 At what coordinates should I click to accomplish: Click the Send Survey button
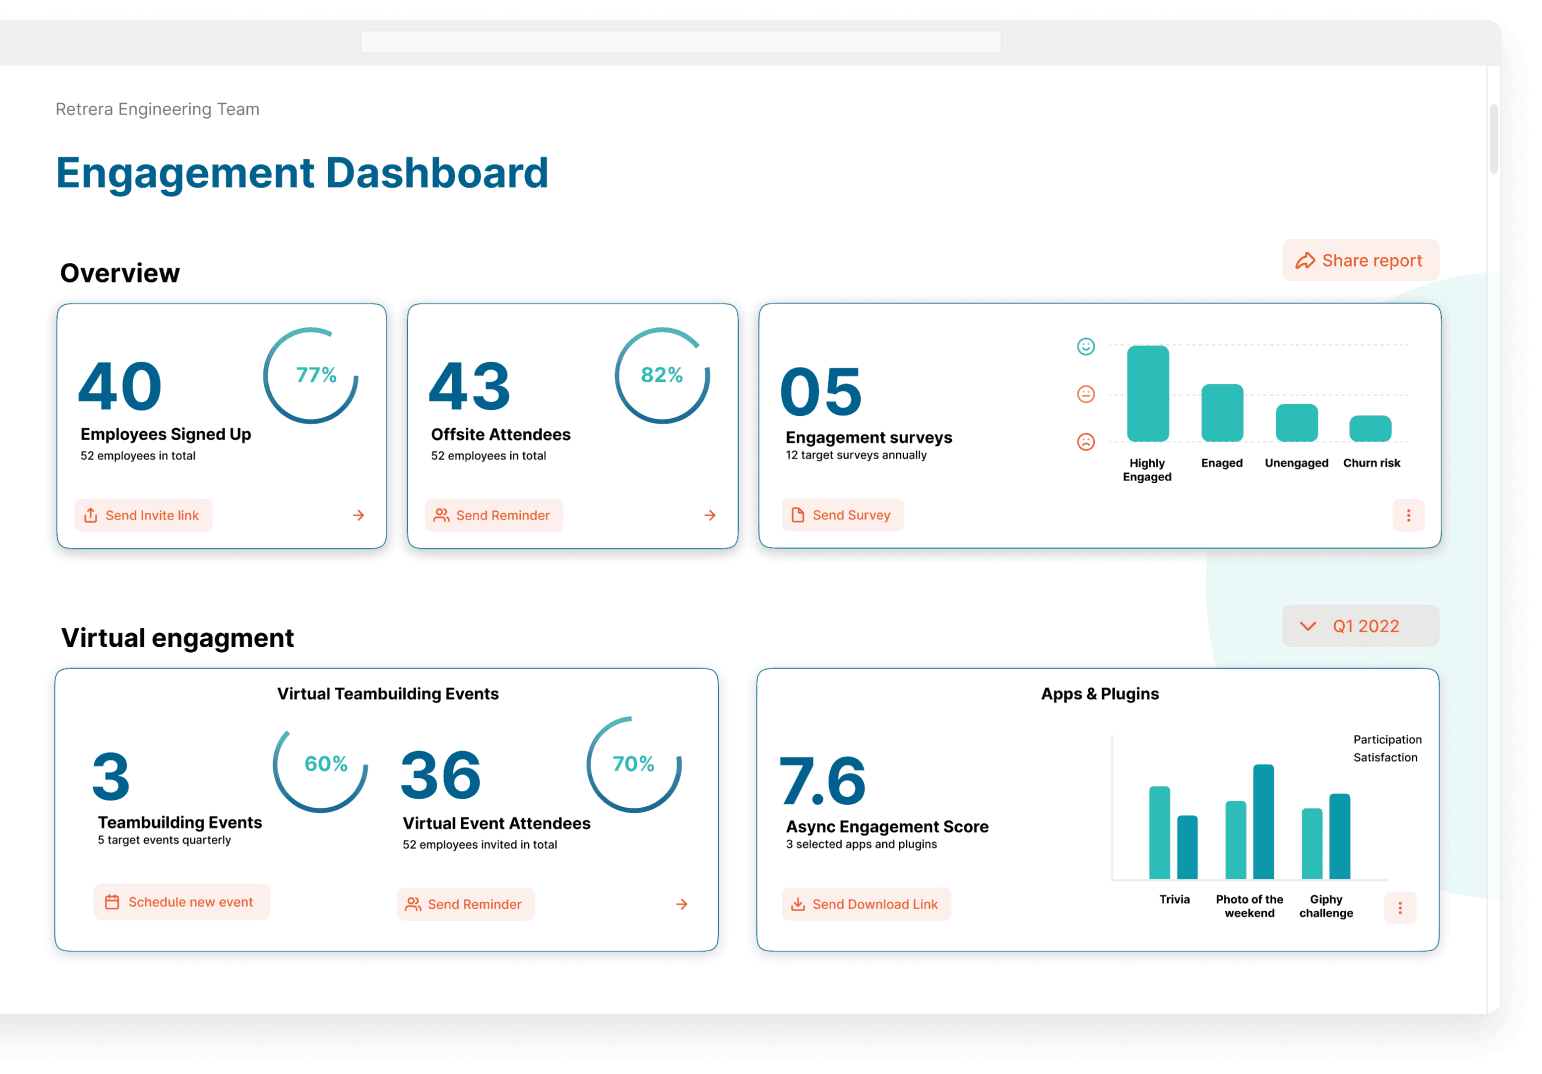pyautogui.click(x=842, y=515)
